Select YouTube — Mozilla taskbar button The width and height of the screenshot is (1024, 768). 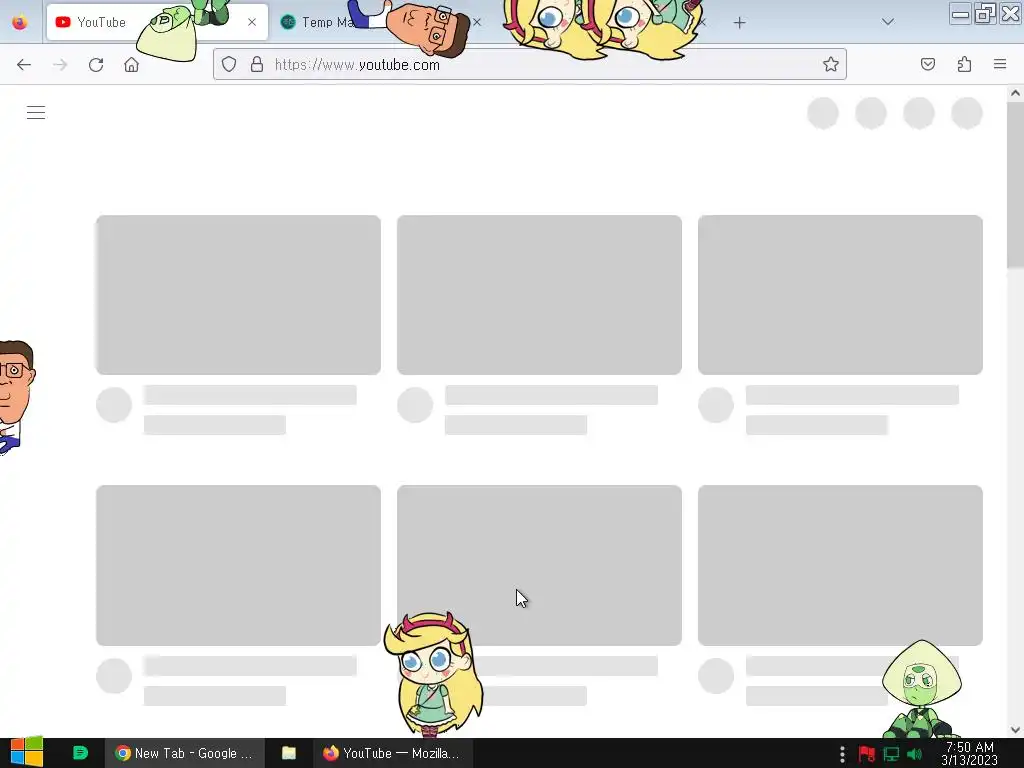(x=392, y=753)
